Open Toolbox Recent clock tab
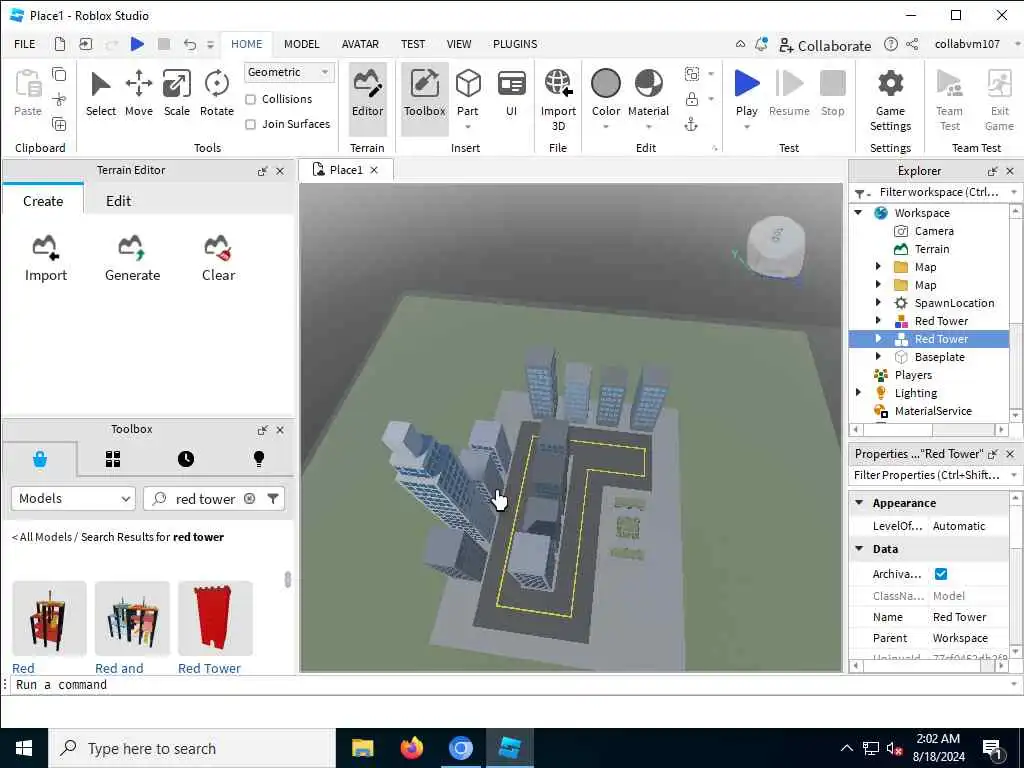Viewport: 1024px width, 768px height. point(185,459)
